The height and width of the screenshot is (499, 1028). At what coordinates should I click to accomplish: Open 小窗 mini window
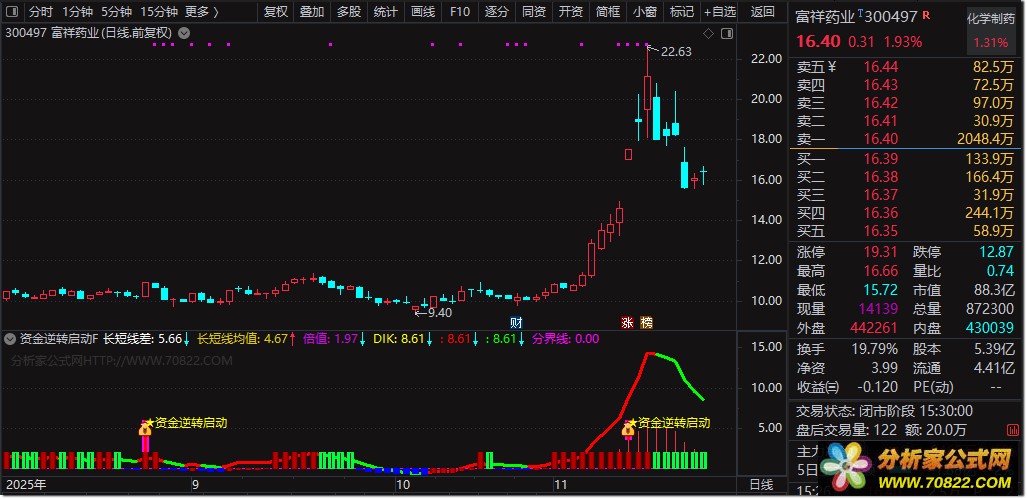(x=645, y=11)
